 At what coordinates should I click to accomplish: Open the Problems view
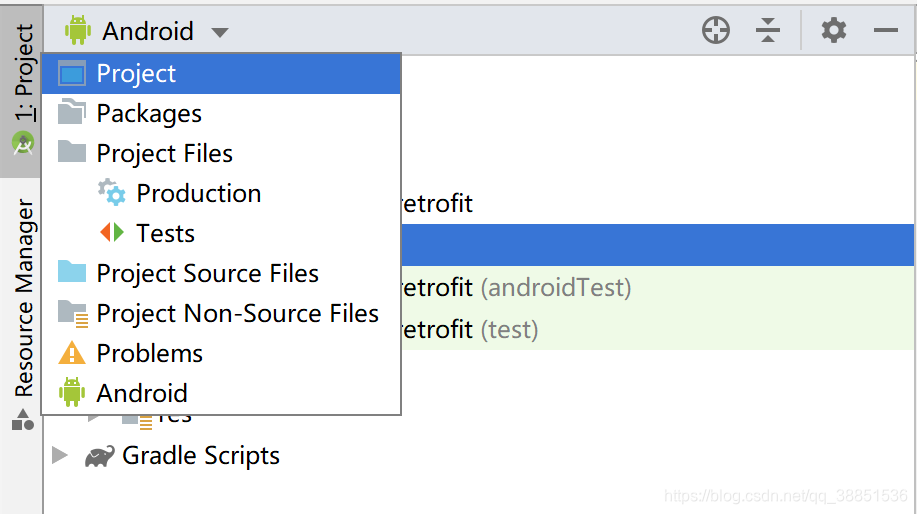(221, 353)
